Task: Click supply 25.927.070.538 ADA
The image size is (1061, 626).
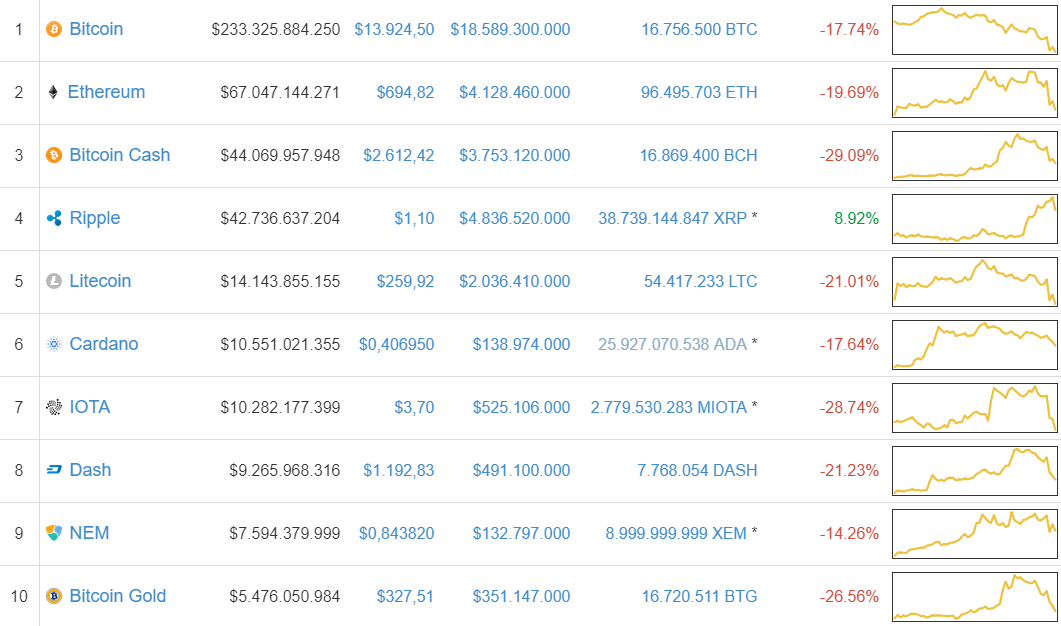Action: (x=673, y=344)
